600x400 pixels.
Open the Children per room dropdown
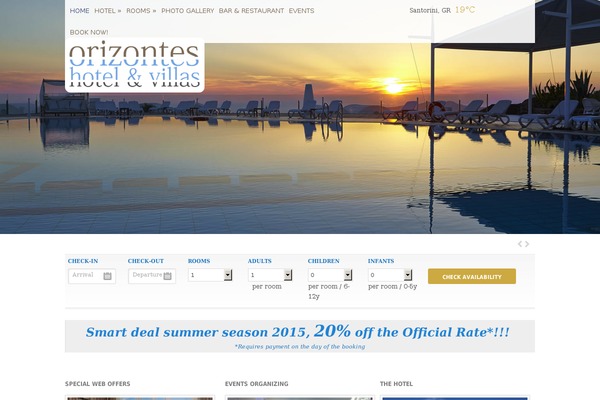point(330,275)
